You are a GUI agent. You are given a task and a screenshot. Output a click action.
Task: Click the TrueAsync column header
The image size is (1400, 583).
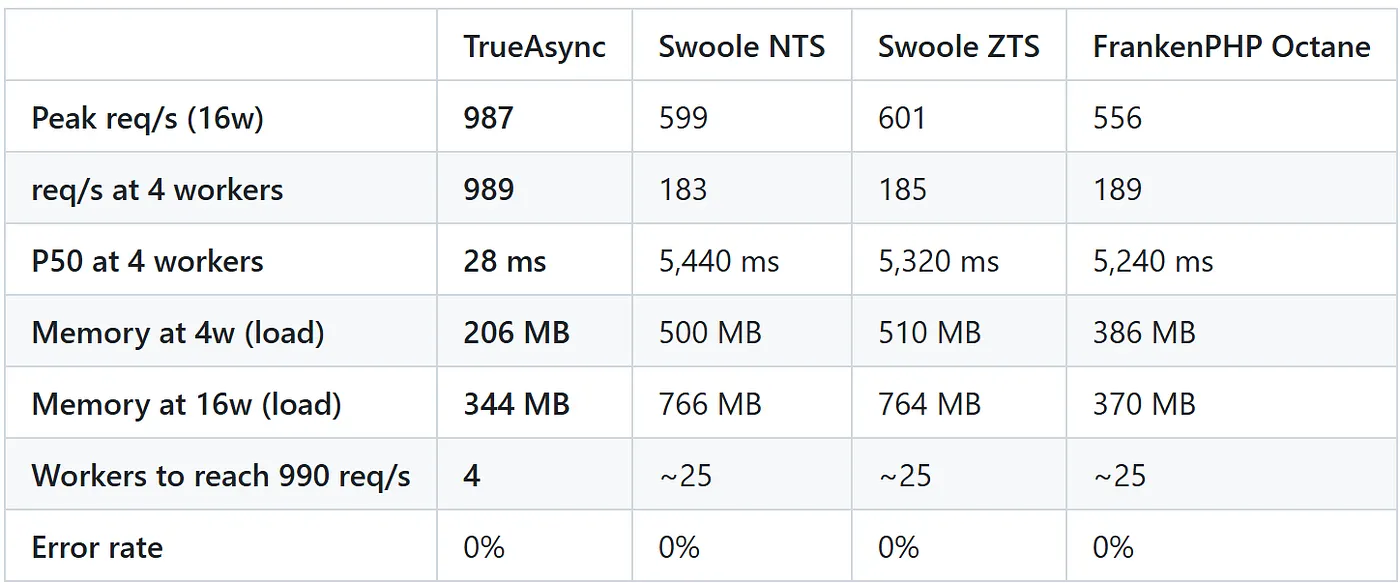coord(534,47)
